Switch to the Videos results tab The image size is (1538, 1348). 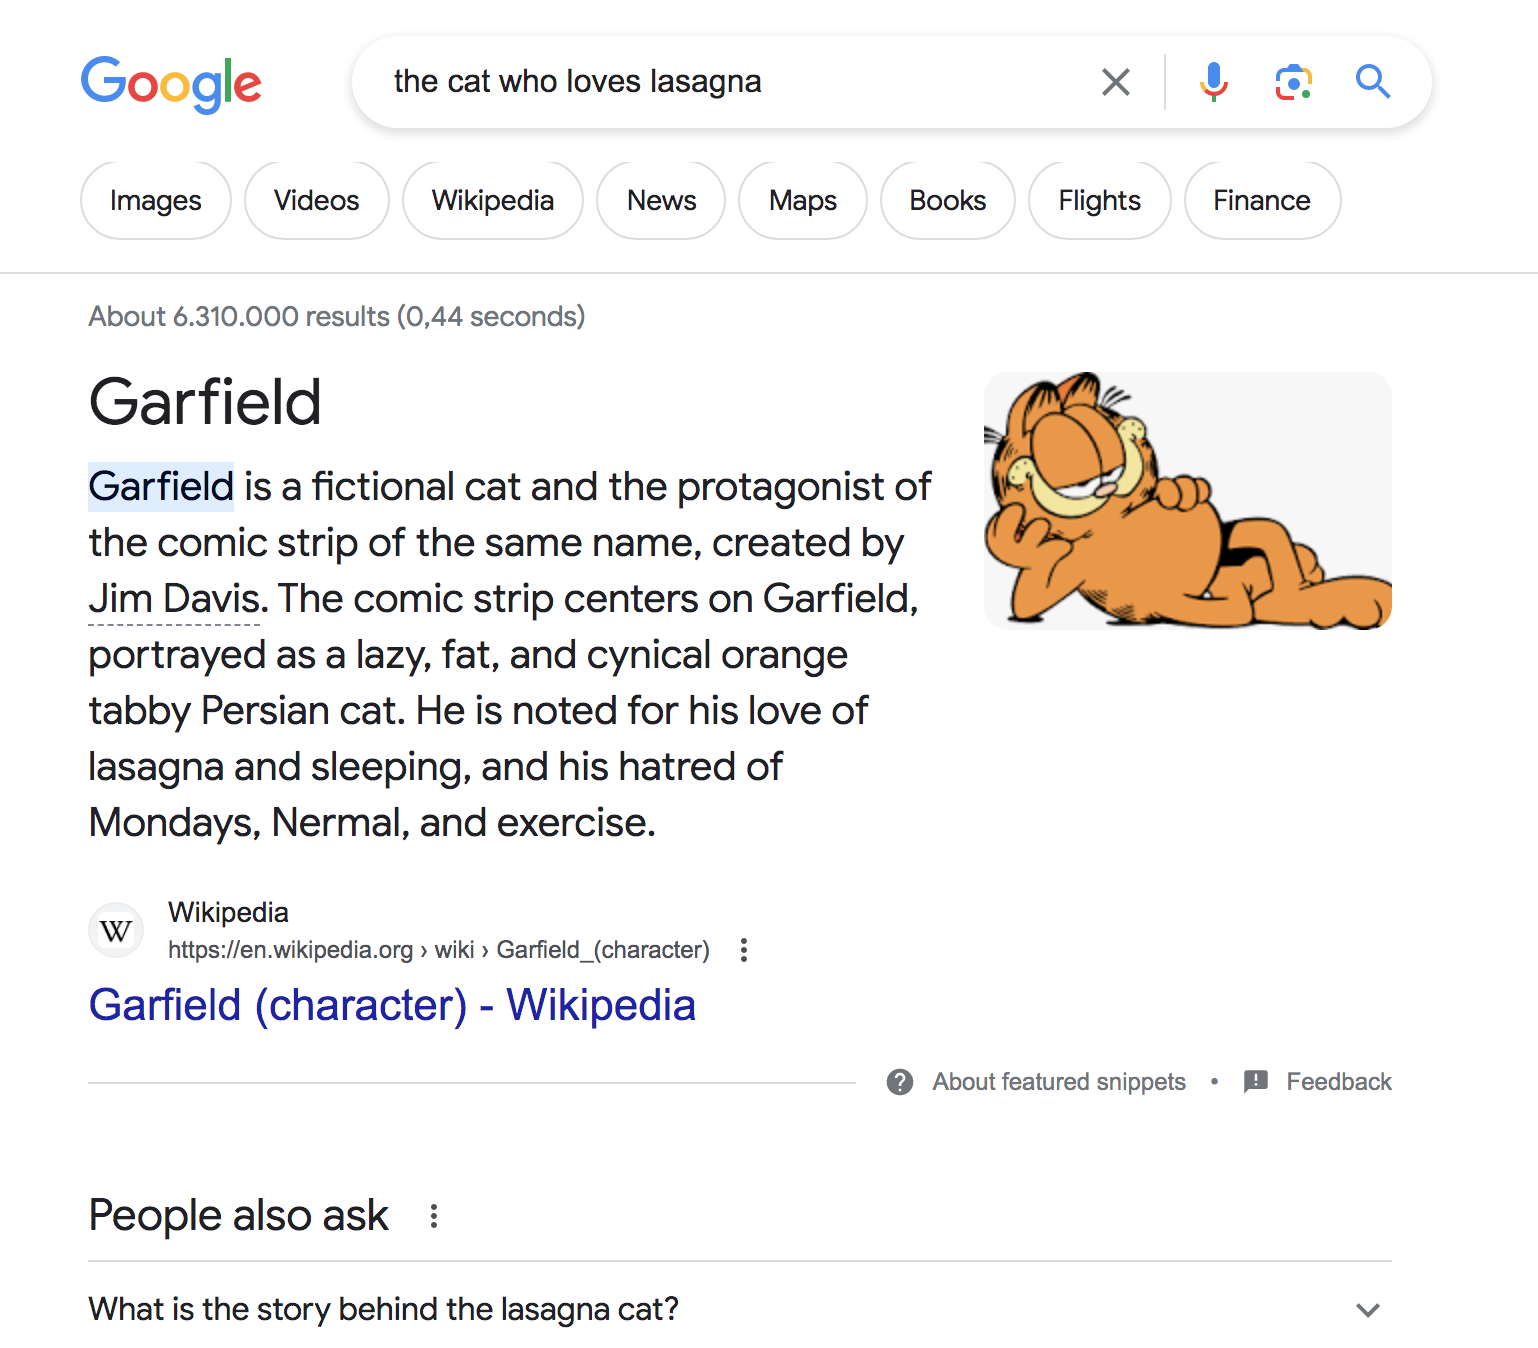316,200
